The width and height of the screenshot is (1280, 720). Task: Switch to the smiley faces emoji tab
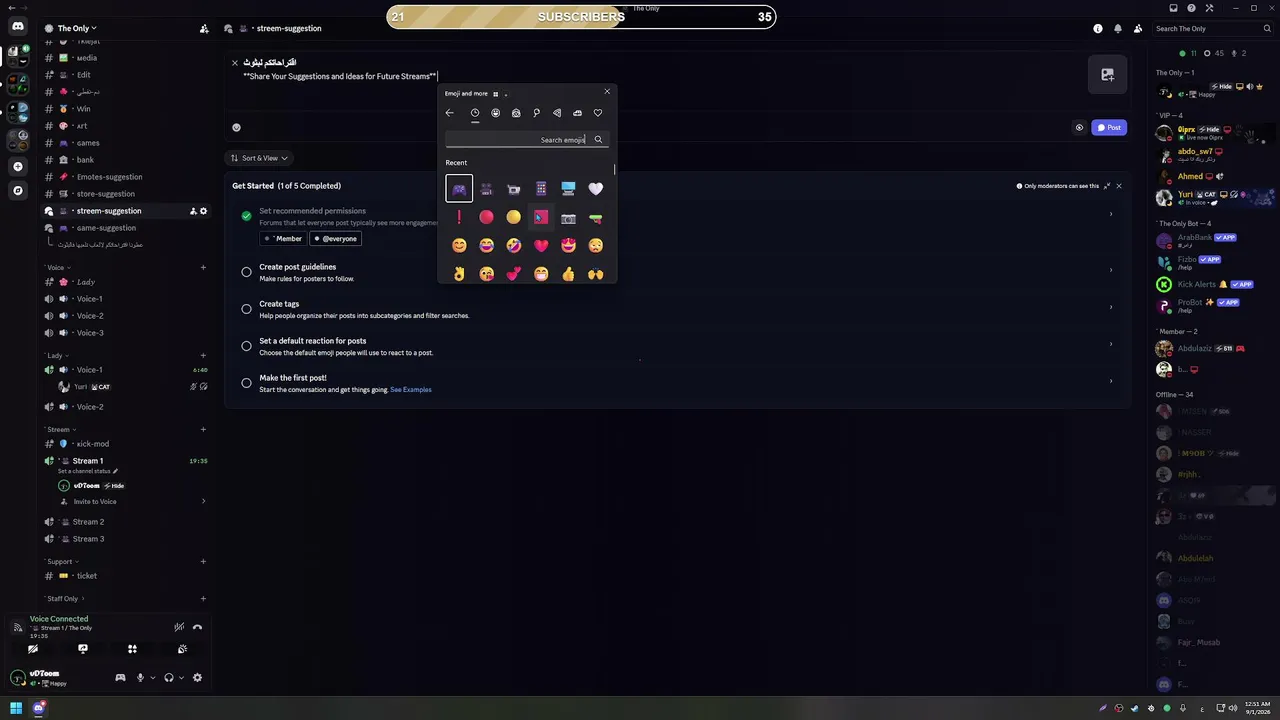click(x=495, y=113)
